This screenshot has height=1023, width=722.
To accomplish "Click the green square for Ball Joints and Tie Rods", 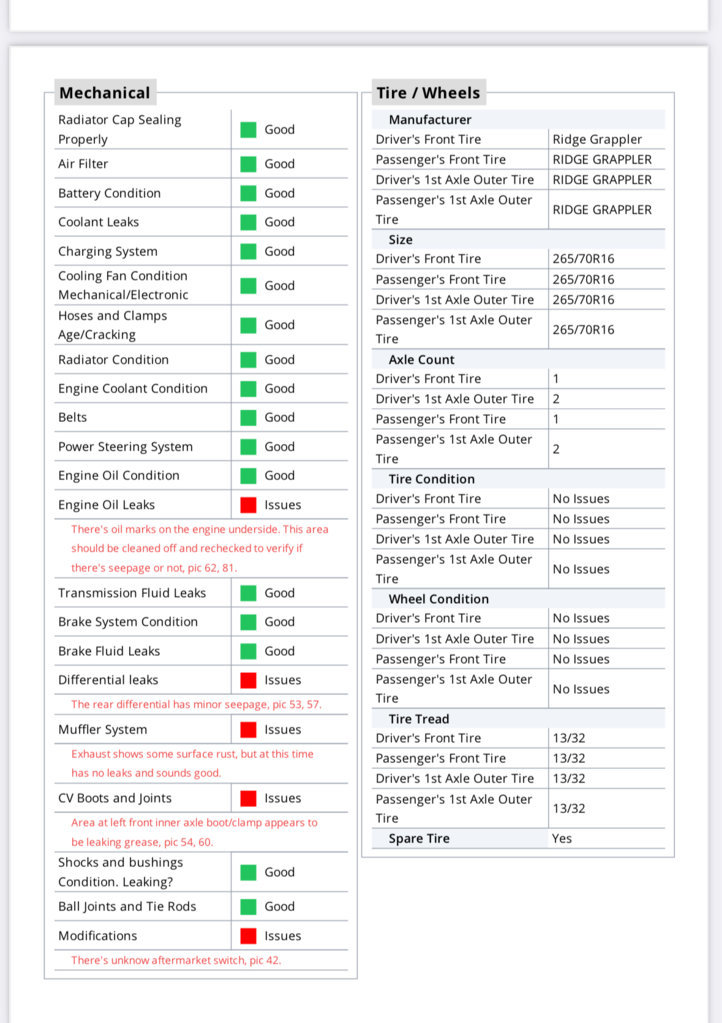I will [x=248, y=906].
